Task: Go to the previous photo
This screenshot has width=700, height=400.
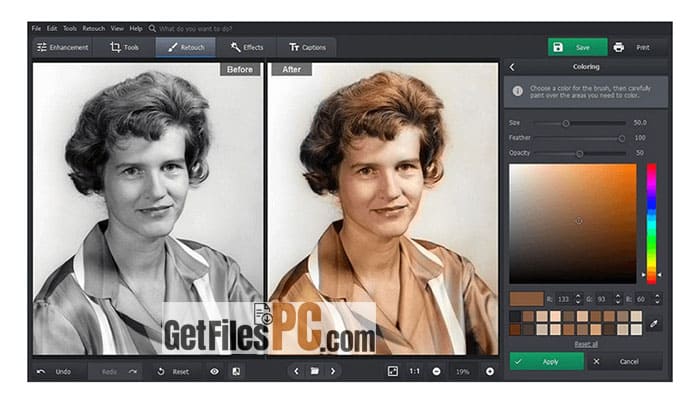Action: tap(296, 371)
